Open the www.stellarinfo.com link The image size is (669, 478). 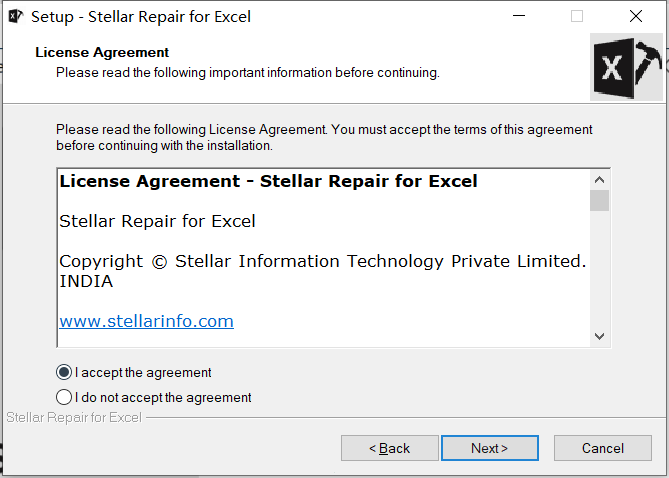click(146, 321)
